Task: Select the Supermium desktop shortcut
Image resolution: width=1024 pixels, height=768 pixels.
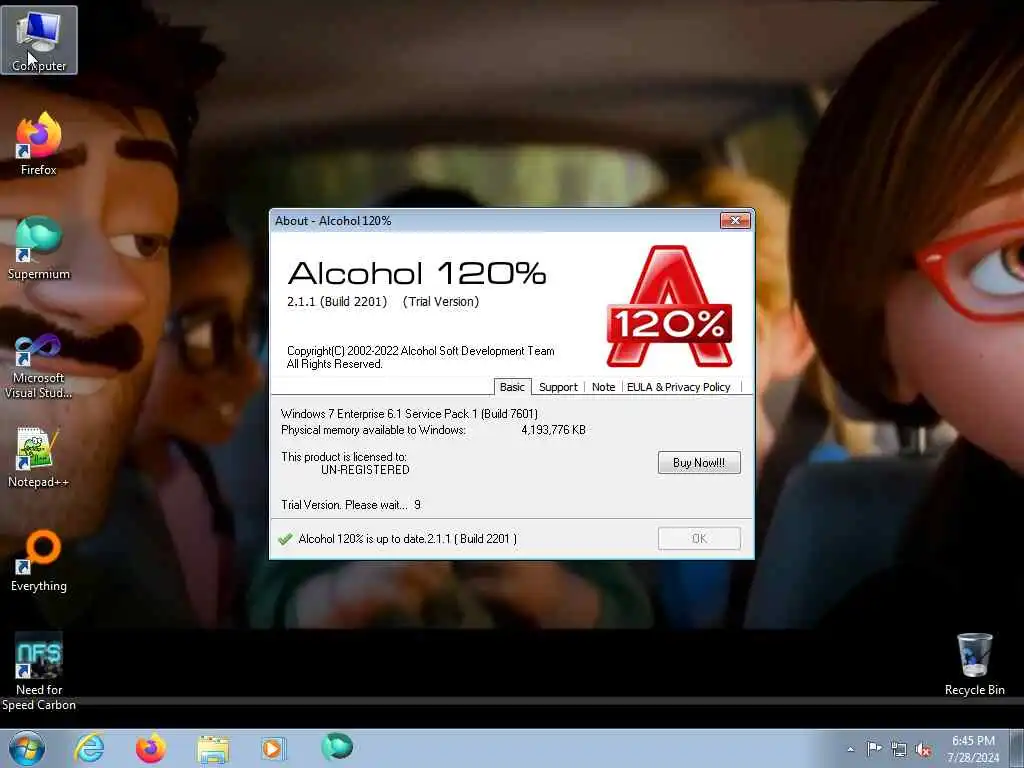Action: click(x=39, y=248)
